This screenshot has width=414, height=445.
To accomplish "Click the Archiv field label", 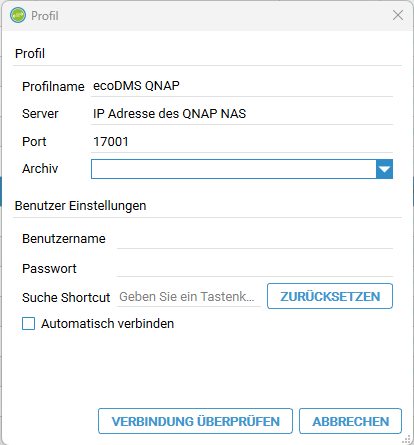I will (x=40, y=169).
